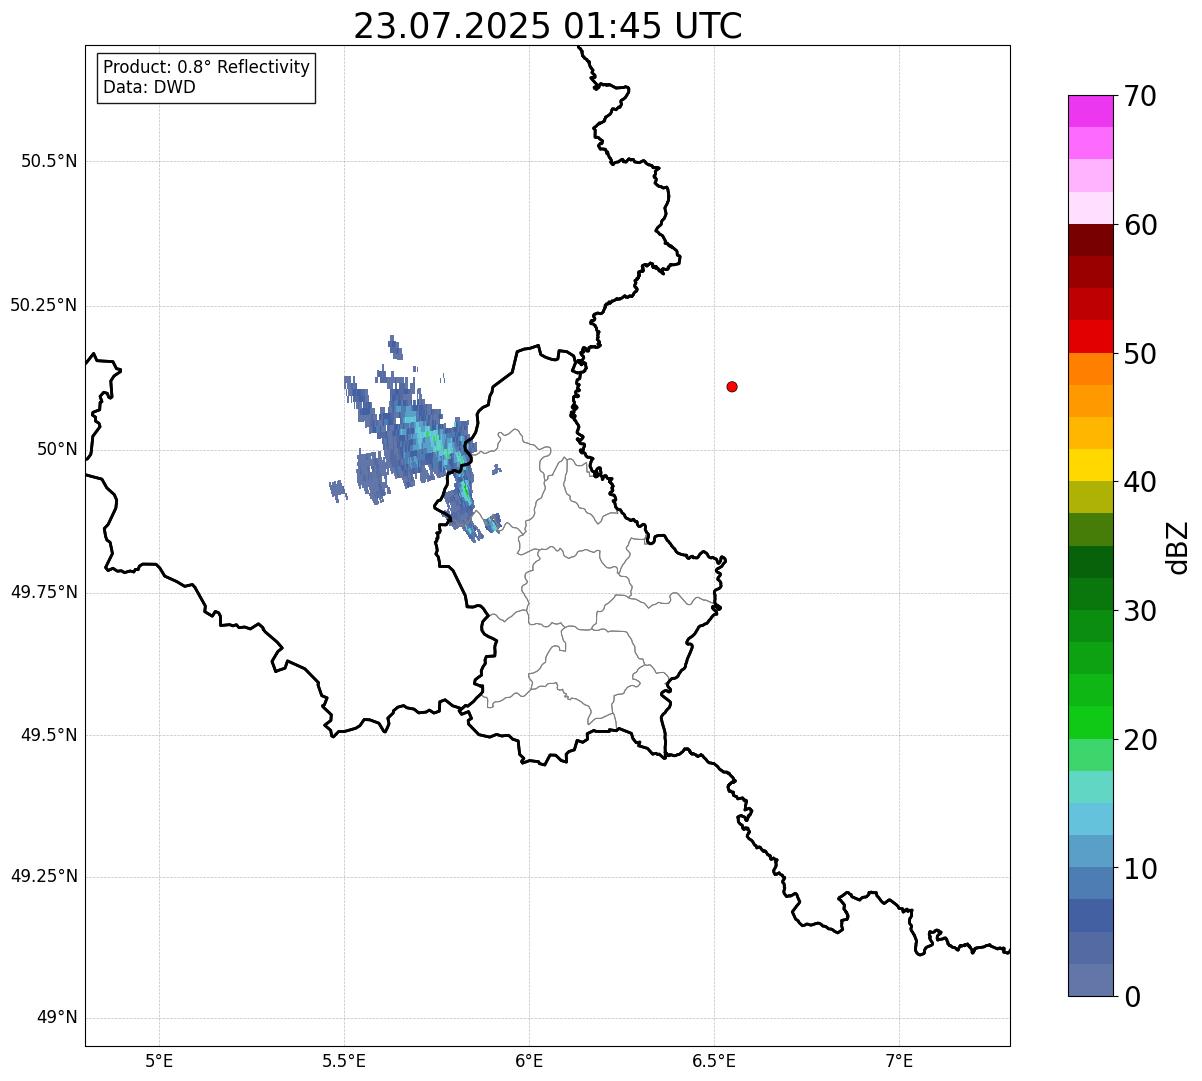This screenshot has width=1202, height=1081.
Task: Click the 49.25°N latitude tick label
Action: [x=44, y=876]
